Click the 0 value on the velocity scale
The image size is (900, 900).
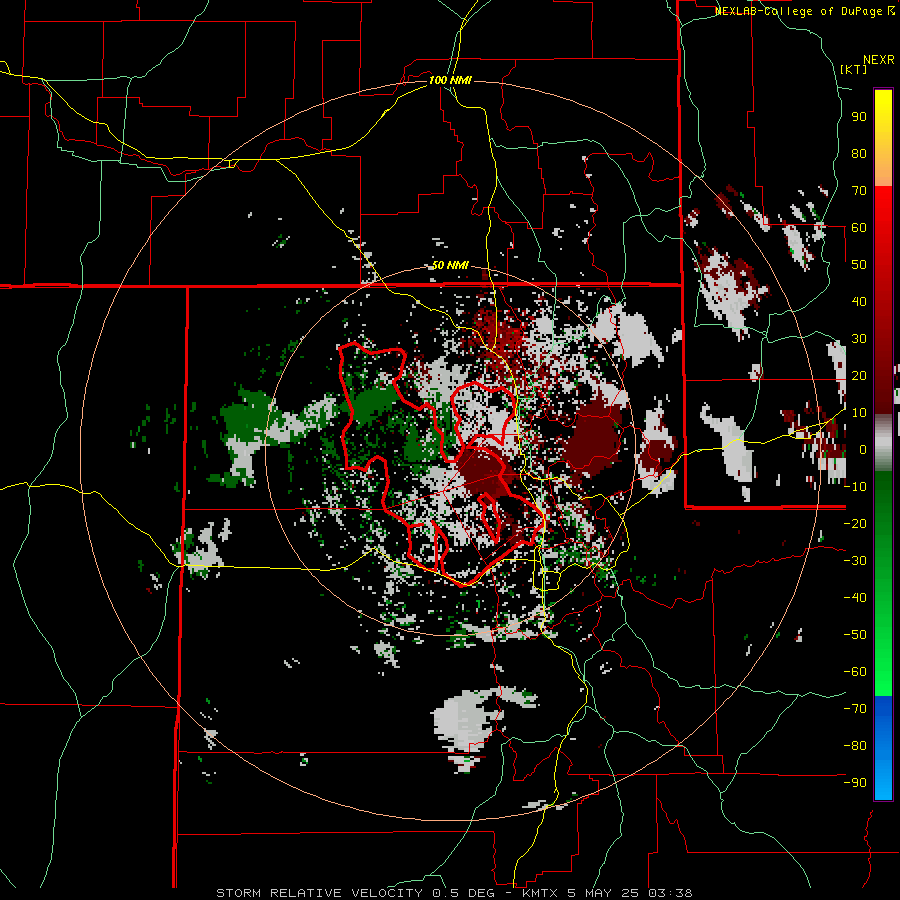pyautogui.click(x=863, y=449)
